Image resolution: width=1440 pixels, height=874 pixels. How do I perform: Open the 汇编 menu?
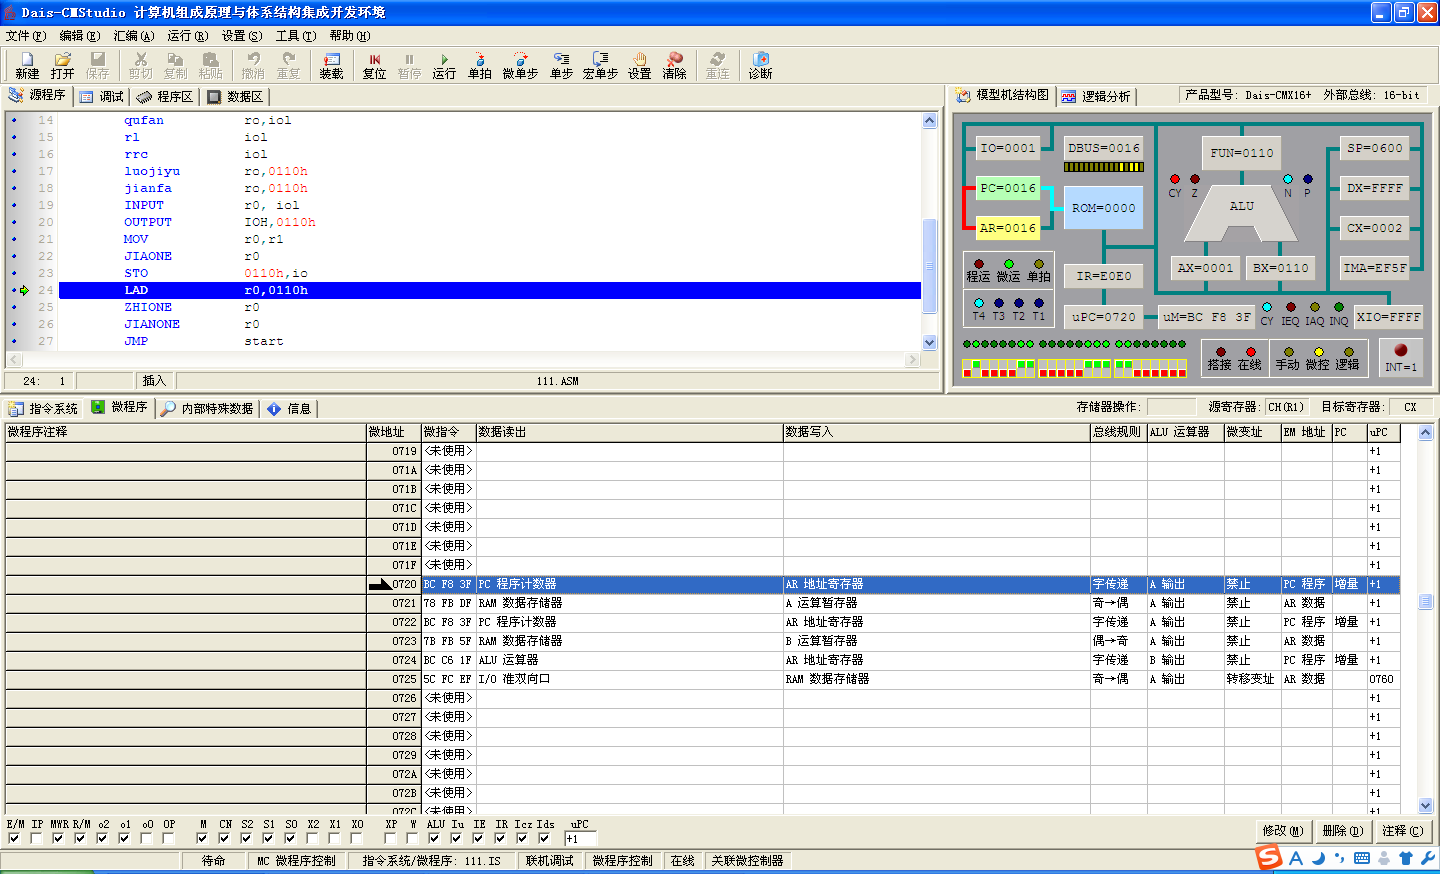tap(133, 36)
